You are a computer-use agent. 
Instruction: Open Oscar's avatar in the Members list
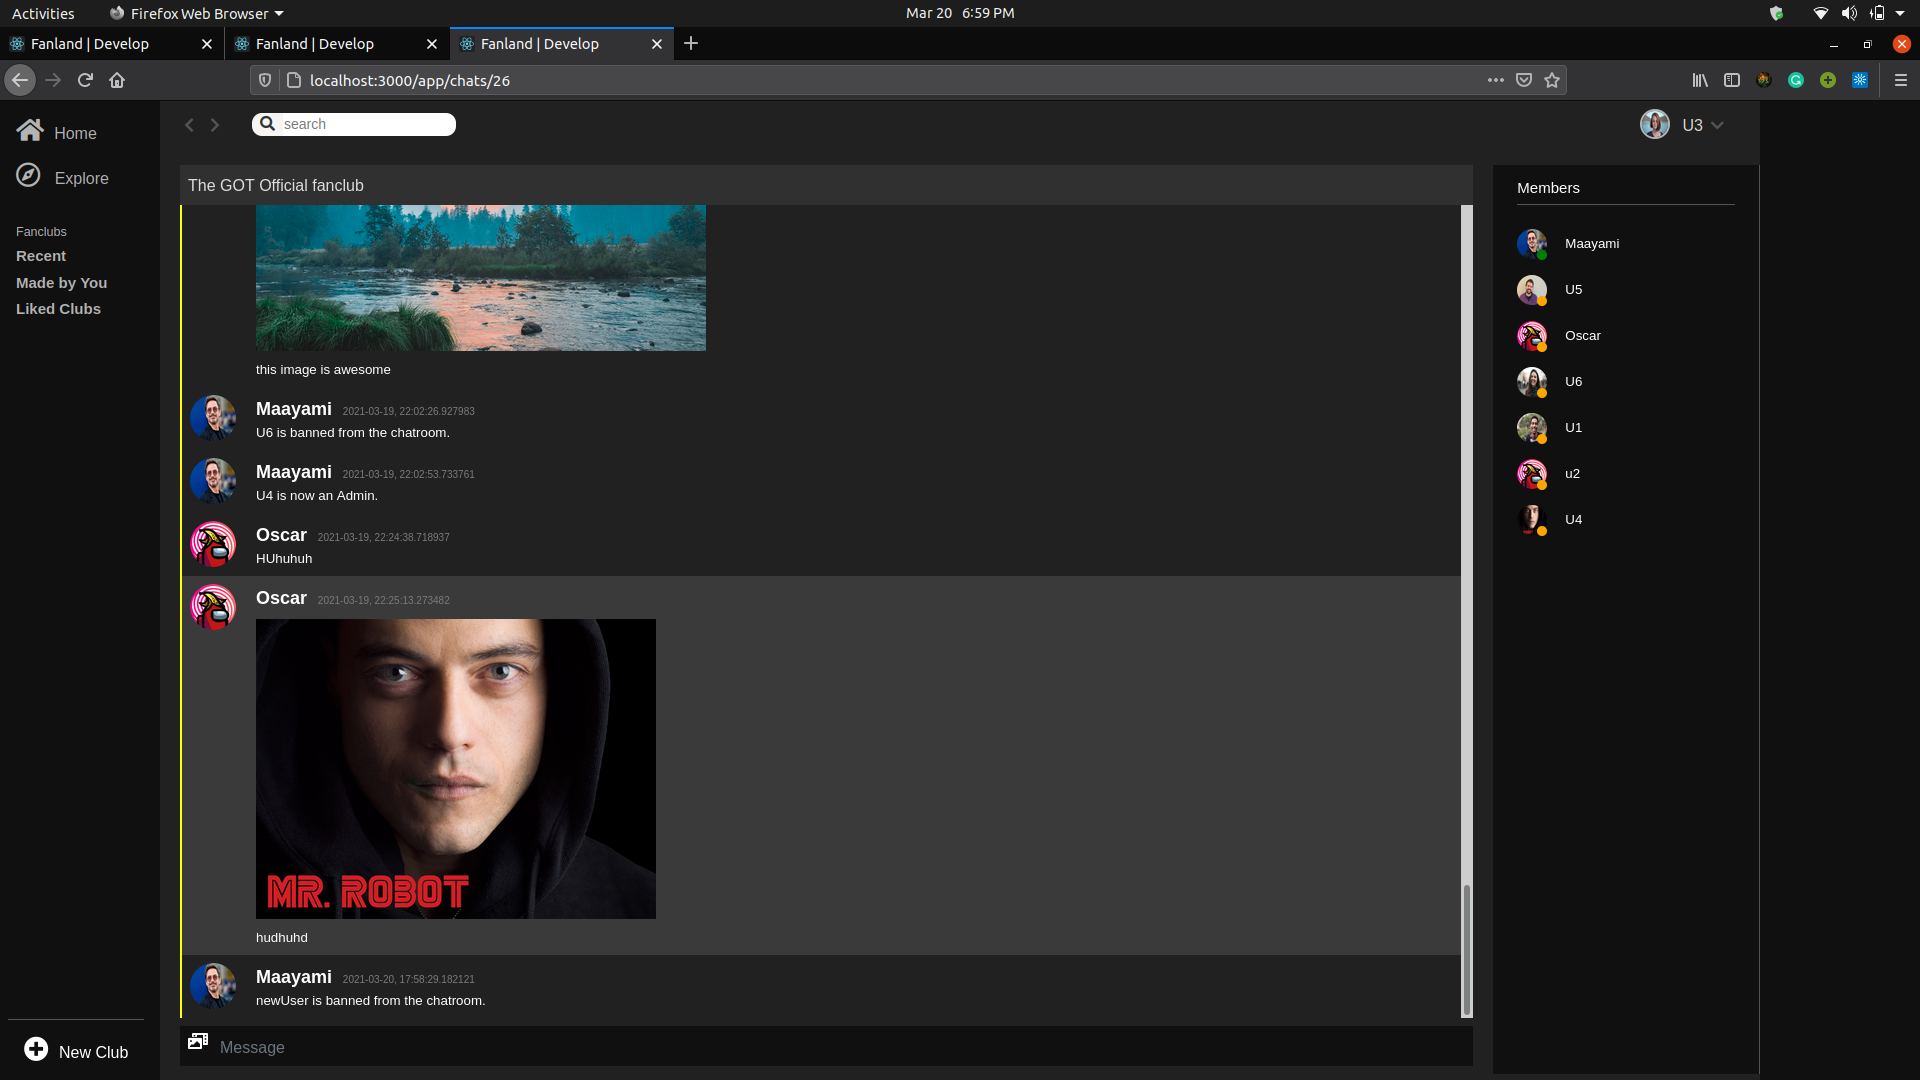[x=1531, y=336]
